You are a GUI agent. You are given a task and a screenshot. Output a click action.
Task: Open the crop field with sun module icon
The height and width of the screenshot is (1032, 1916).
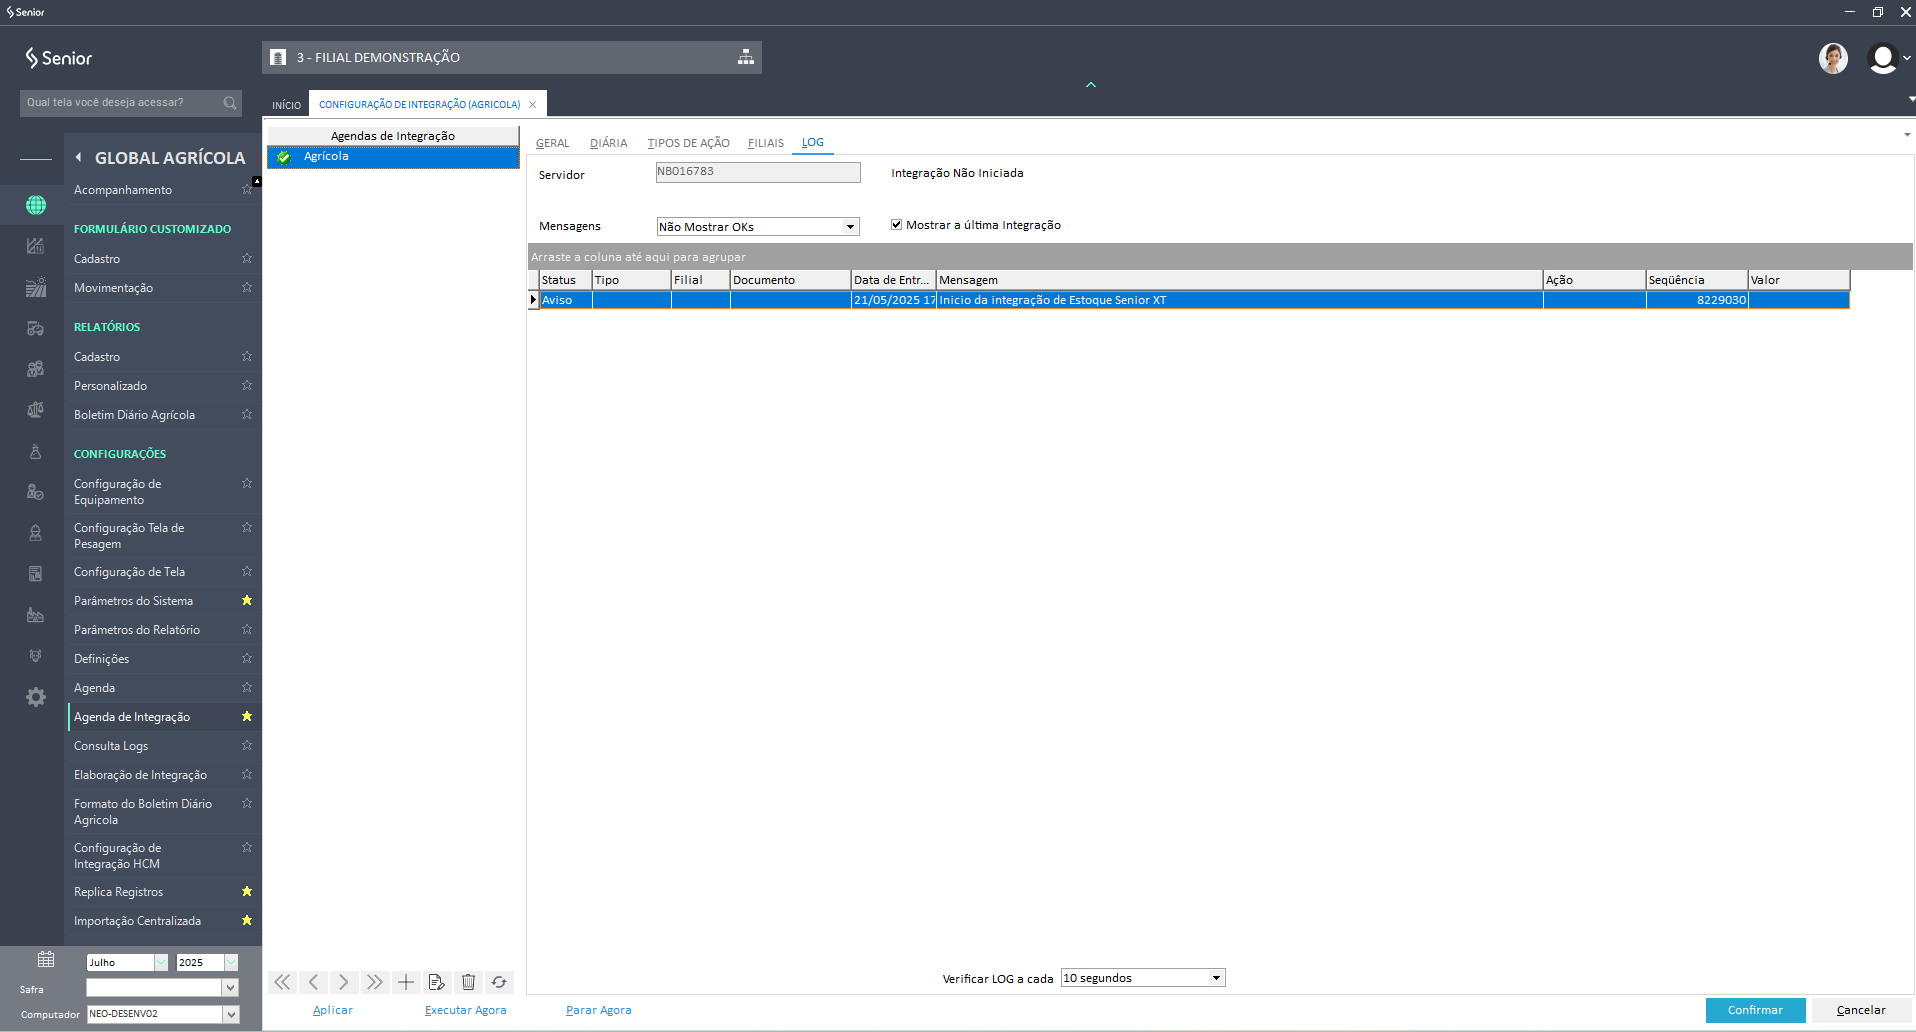coord(36,287)
